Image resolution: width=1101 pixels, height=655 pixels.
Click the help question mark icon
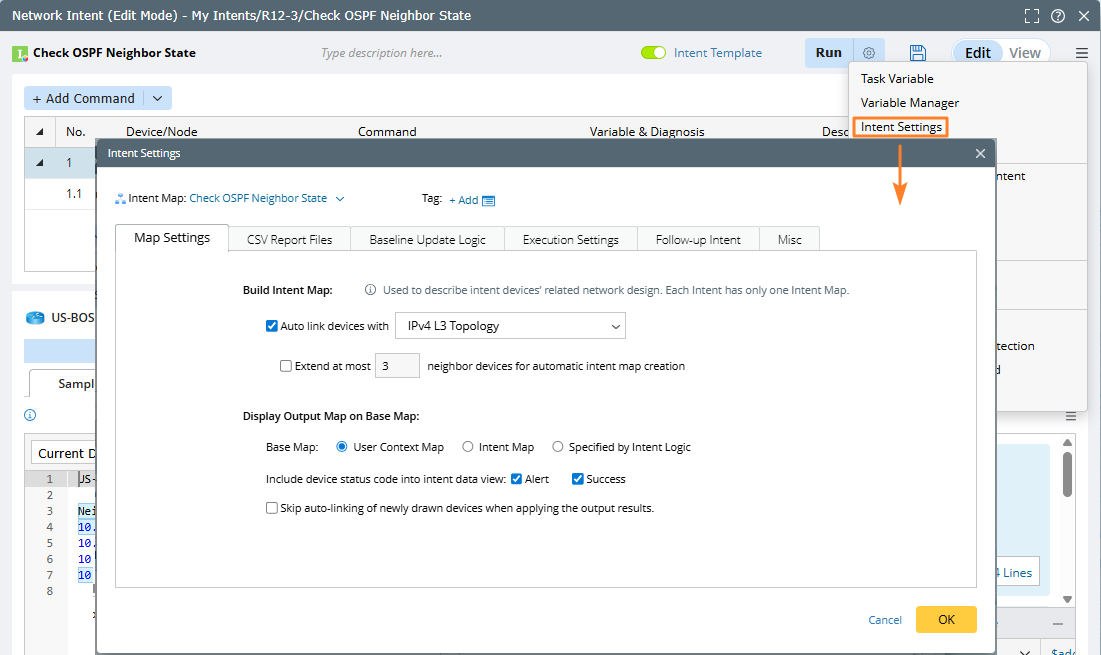point(1058,16)
